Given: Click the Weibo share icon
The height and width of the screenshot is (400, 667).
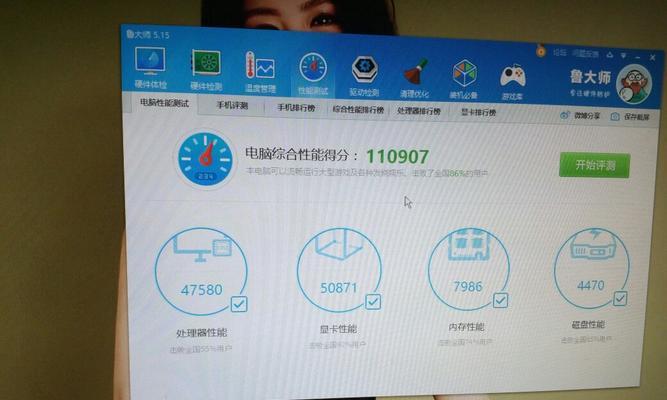Looking at the screenshot, I should (564, 115).
